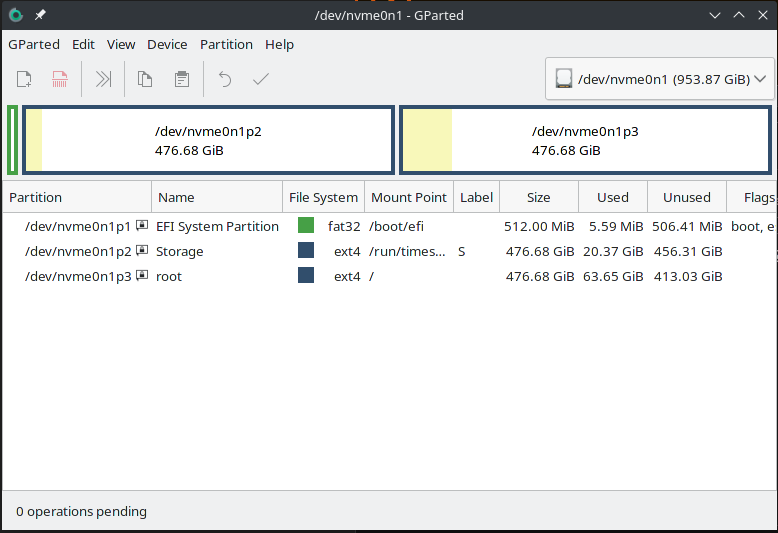778x533 pixels.
Task: Click the Delete partition toolbar icon
Action: click(x=60, y=79)
